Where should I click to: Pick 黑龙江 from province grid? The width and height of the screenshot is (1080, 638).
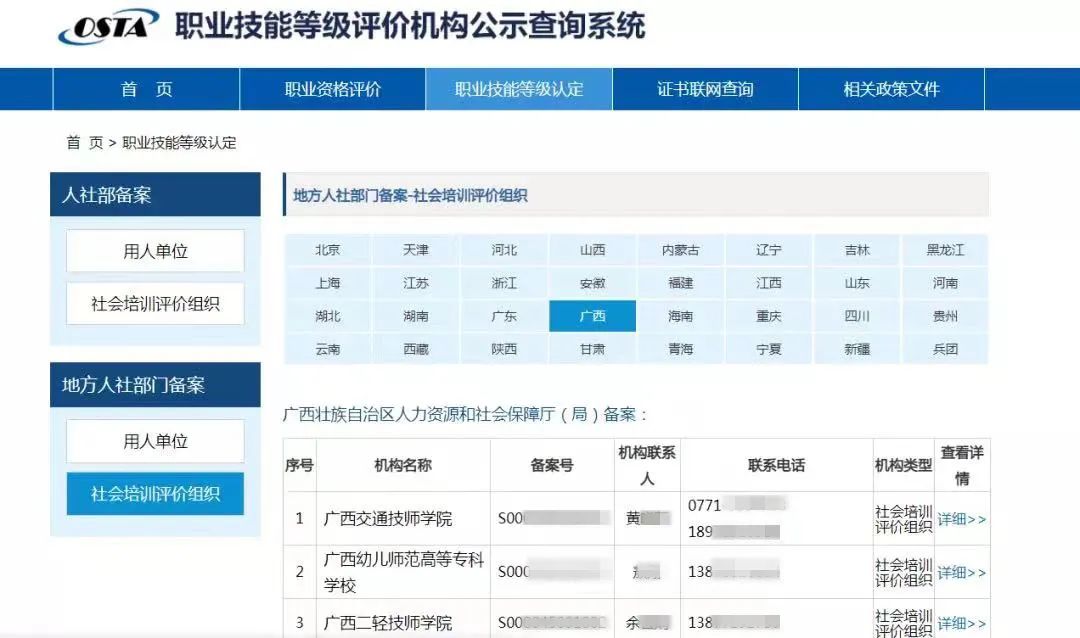945,250
